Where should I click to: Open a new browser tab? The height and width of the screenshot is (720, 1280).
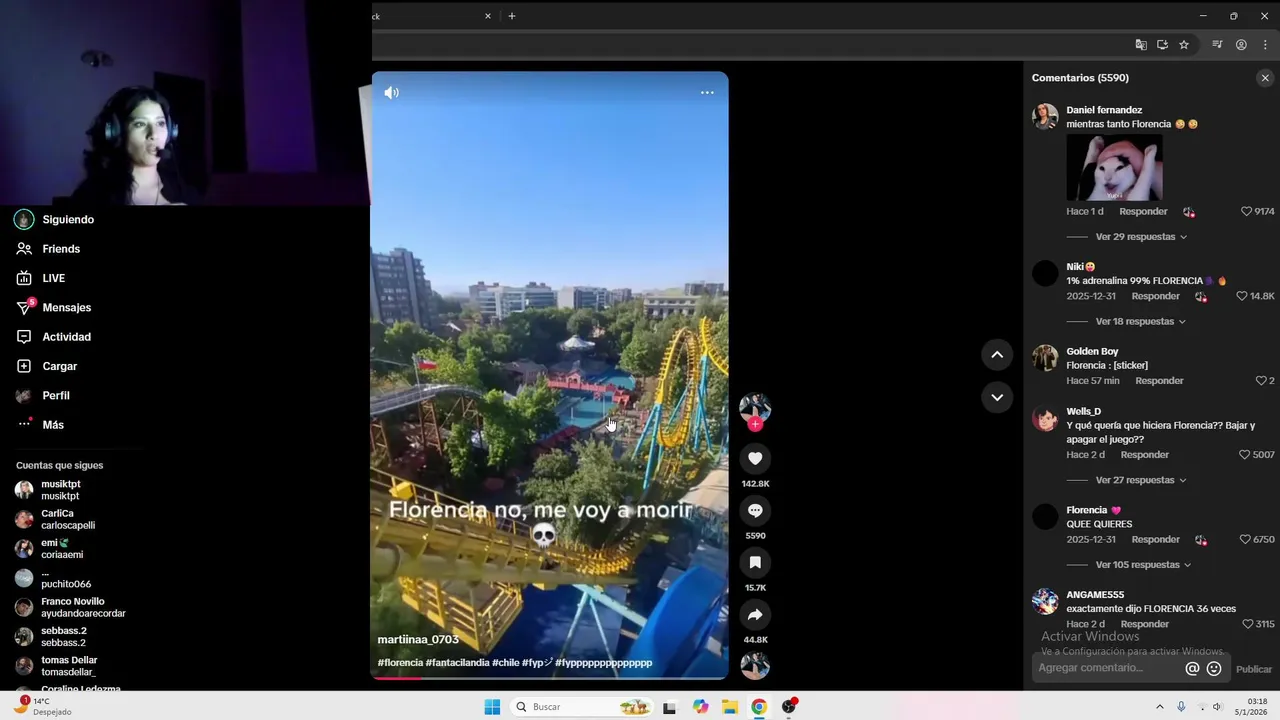pos(511,16)
